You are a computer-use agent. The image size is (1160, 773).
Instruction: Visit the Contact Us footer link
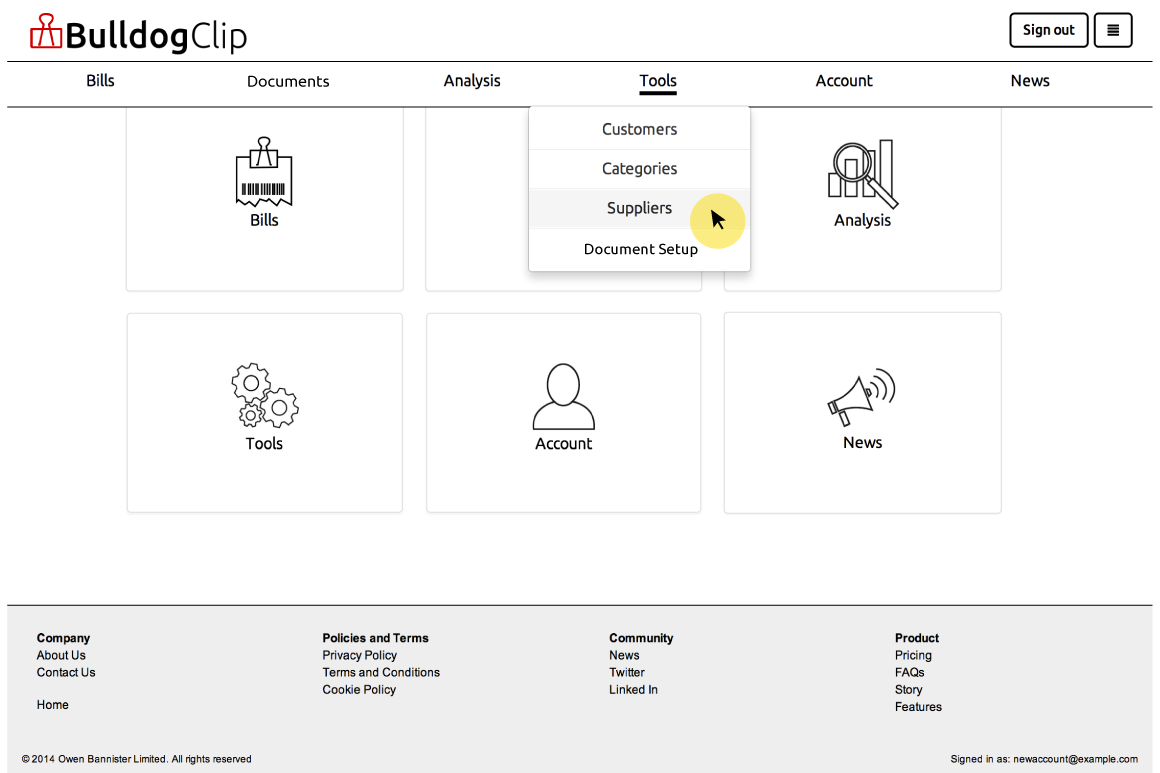pyautogui.click(x=66, y=672)
